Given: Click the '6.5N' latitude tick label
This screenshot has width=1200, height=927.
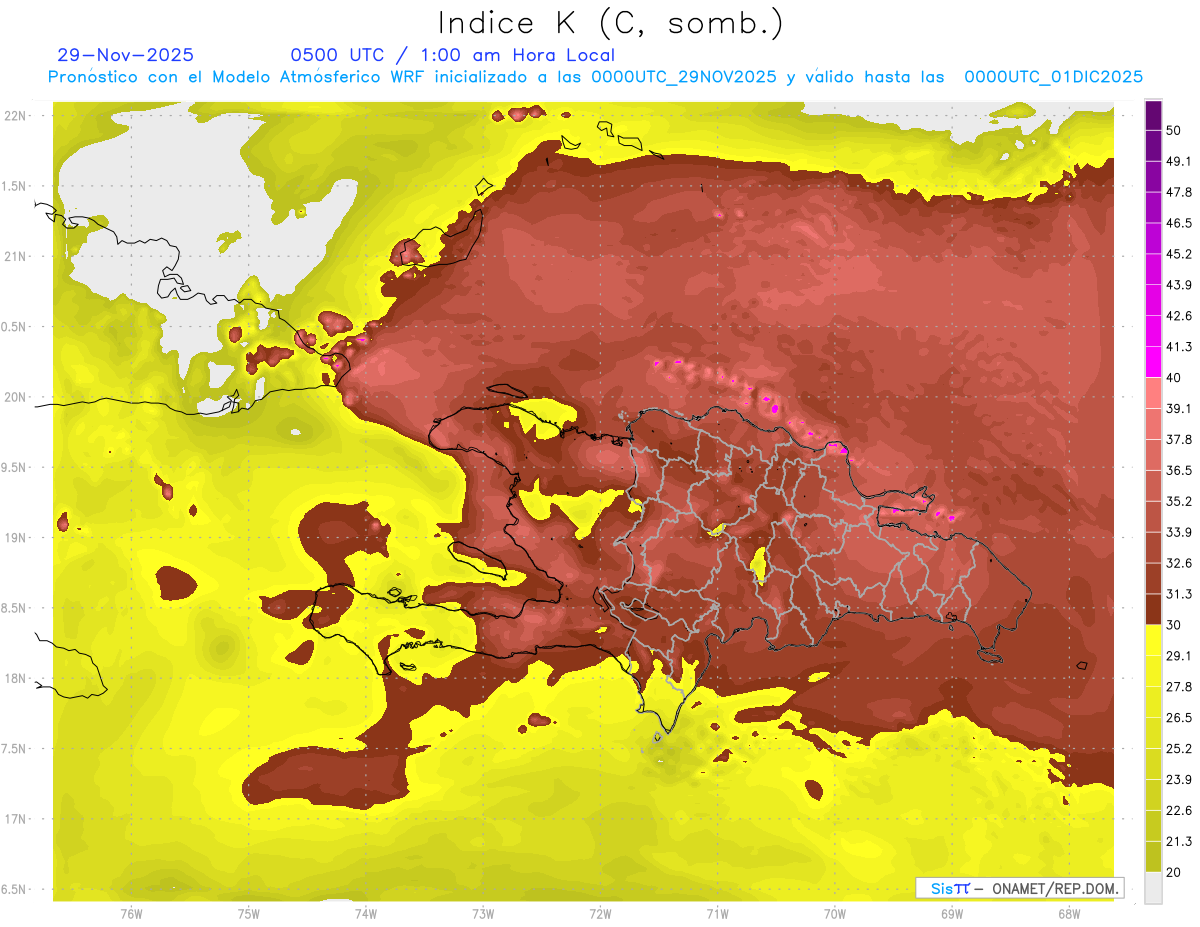Looking at the screenshot, I should point(15,890).
